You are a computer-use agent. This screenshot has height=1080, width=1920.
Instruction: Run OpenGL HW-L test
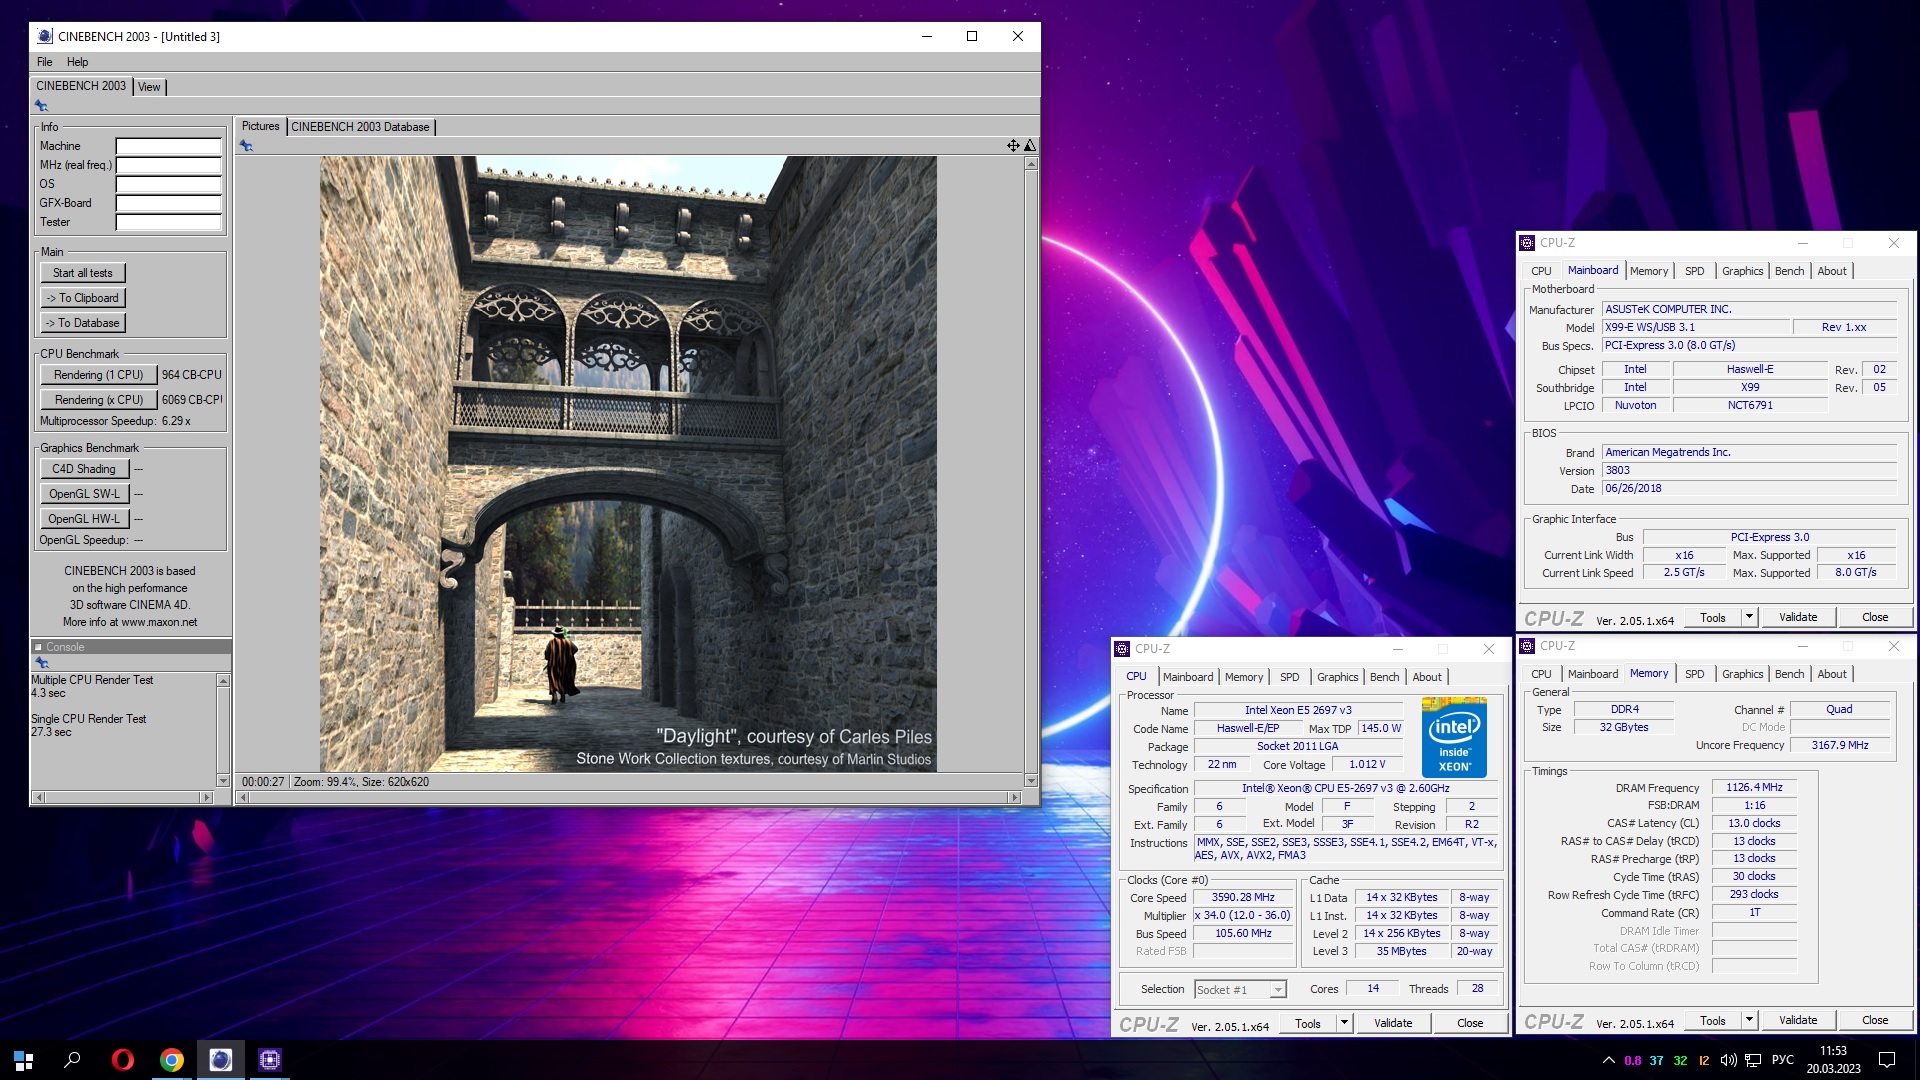click(x=84, y=519)
